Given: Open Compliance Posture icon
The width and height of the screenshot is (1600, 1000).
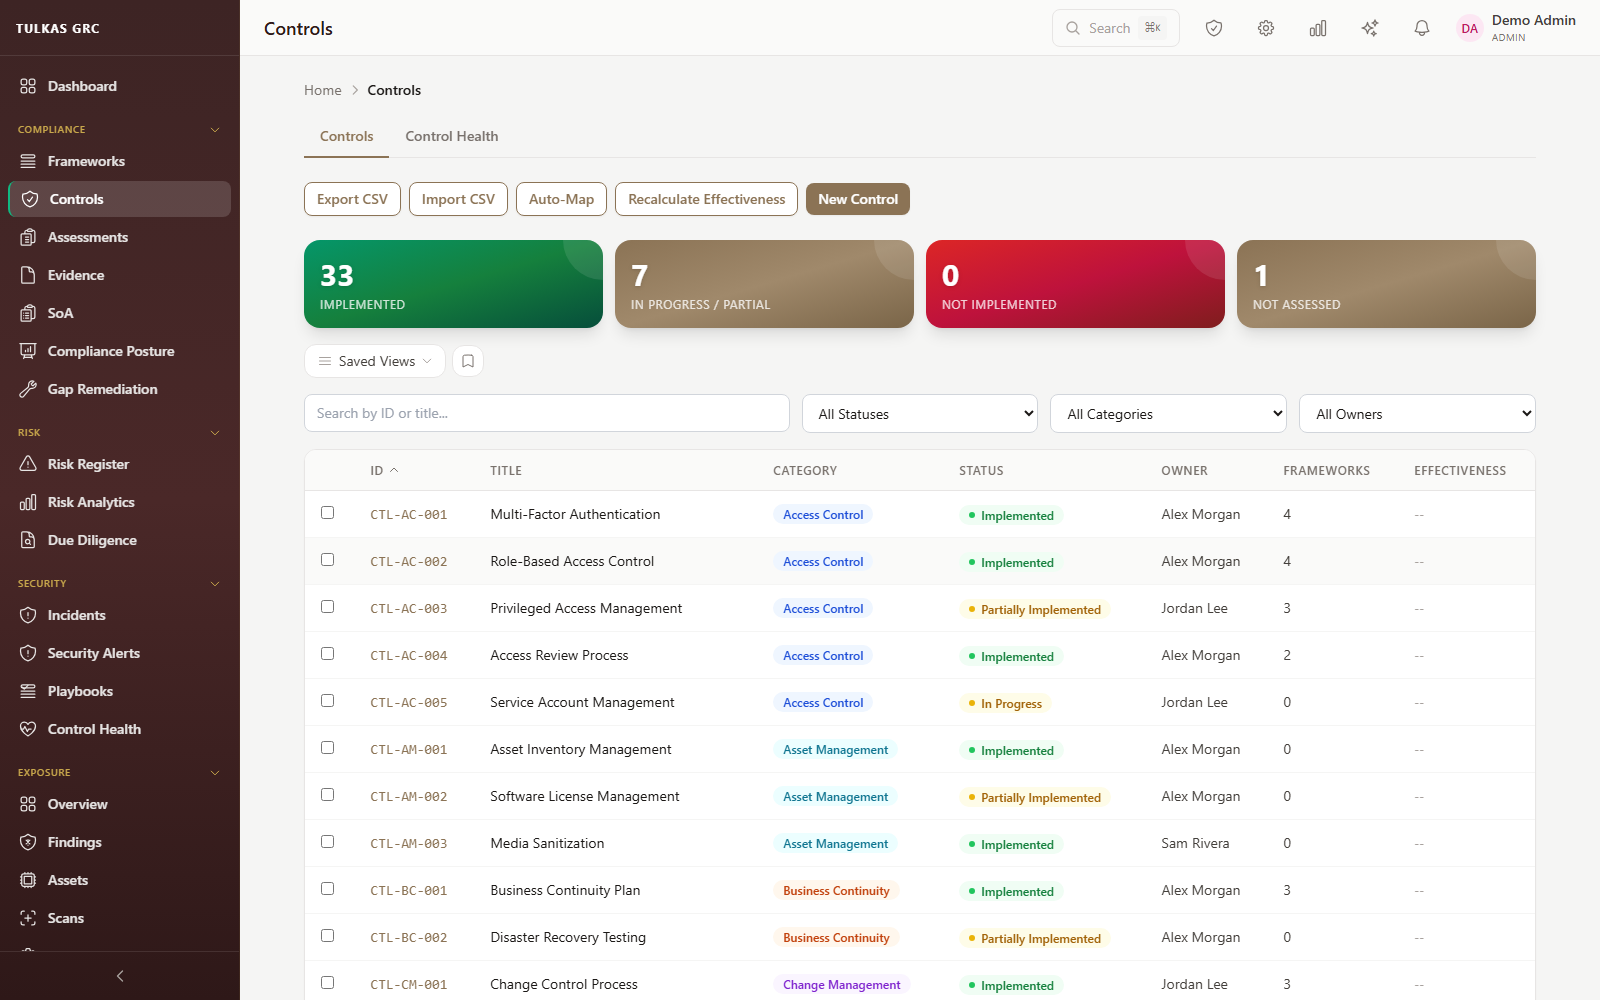Looking at the screenshot, I should point(28,351).
